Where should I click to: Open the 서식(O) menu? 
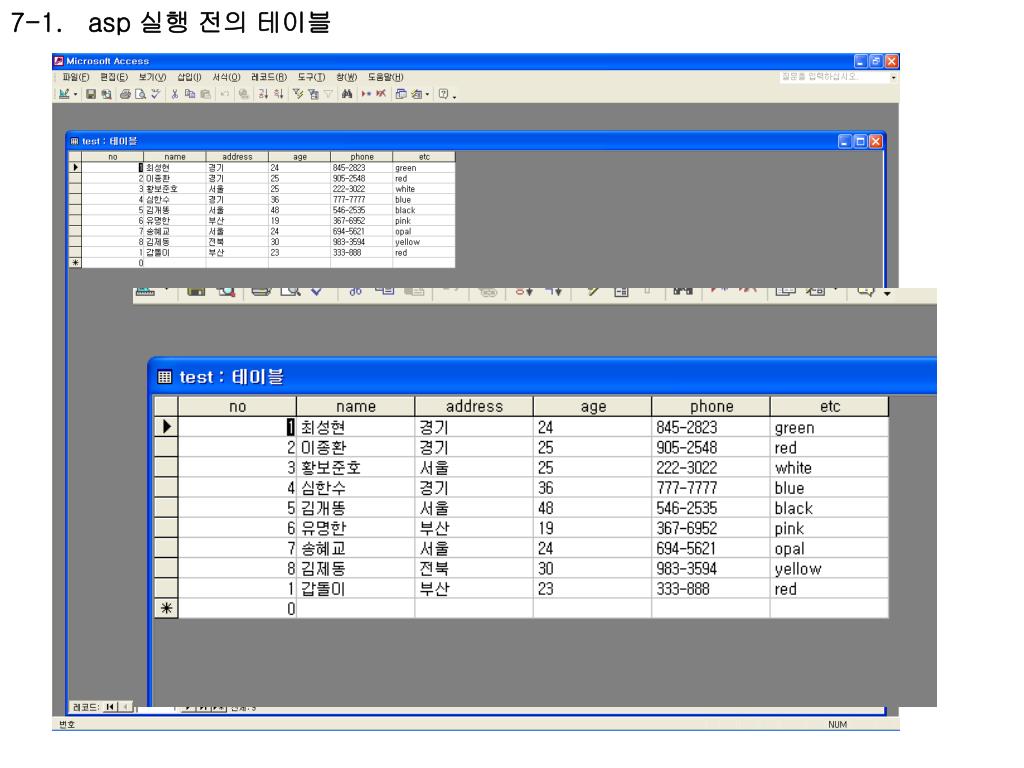[227, 77]
